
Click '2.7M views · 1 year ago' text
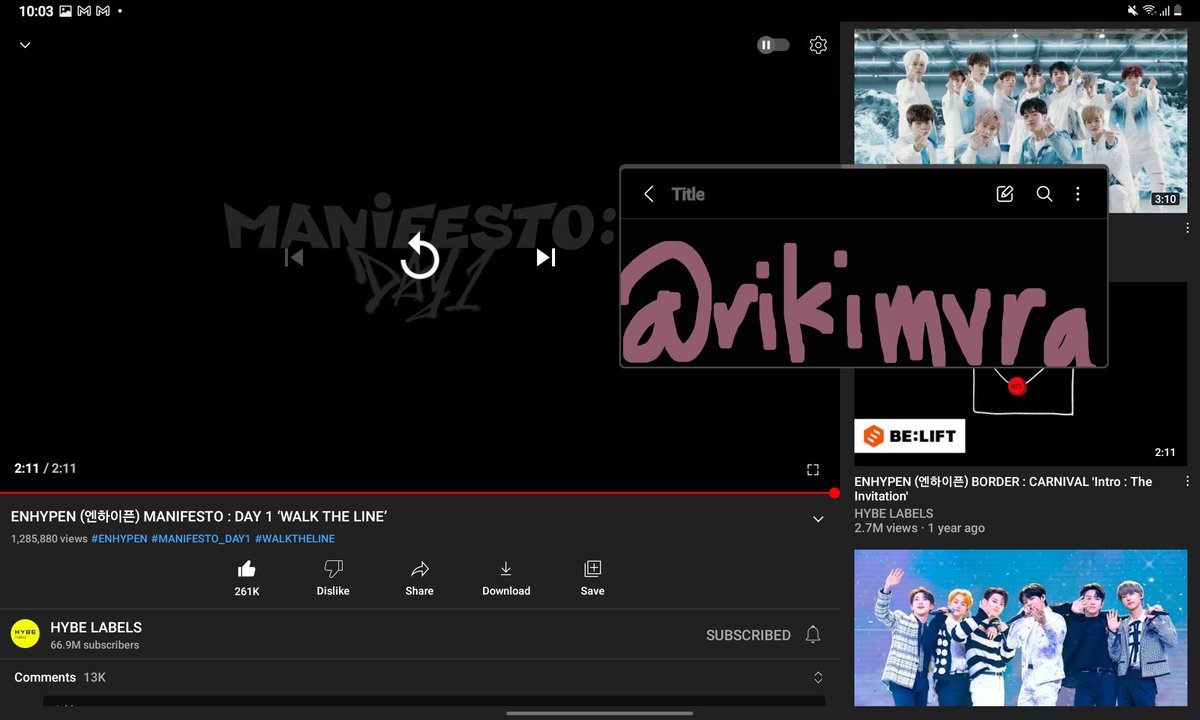tap(919, 528)
